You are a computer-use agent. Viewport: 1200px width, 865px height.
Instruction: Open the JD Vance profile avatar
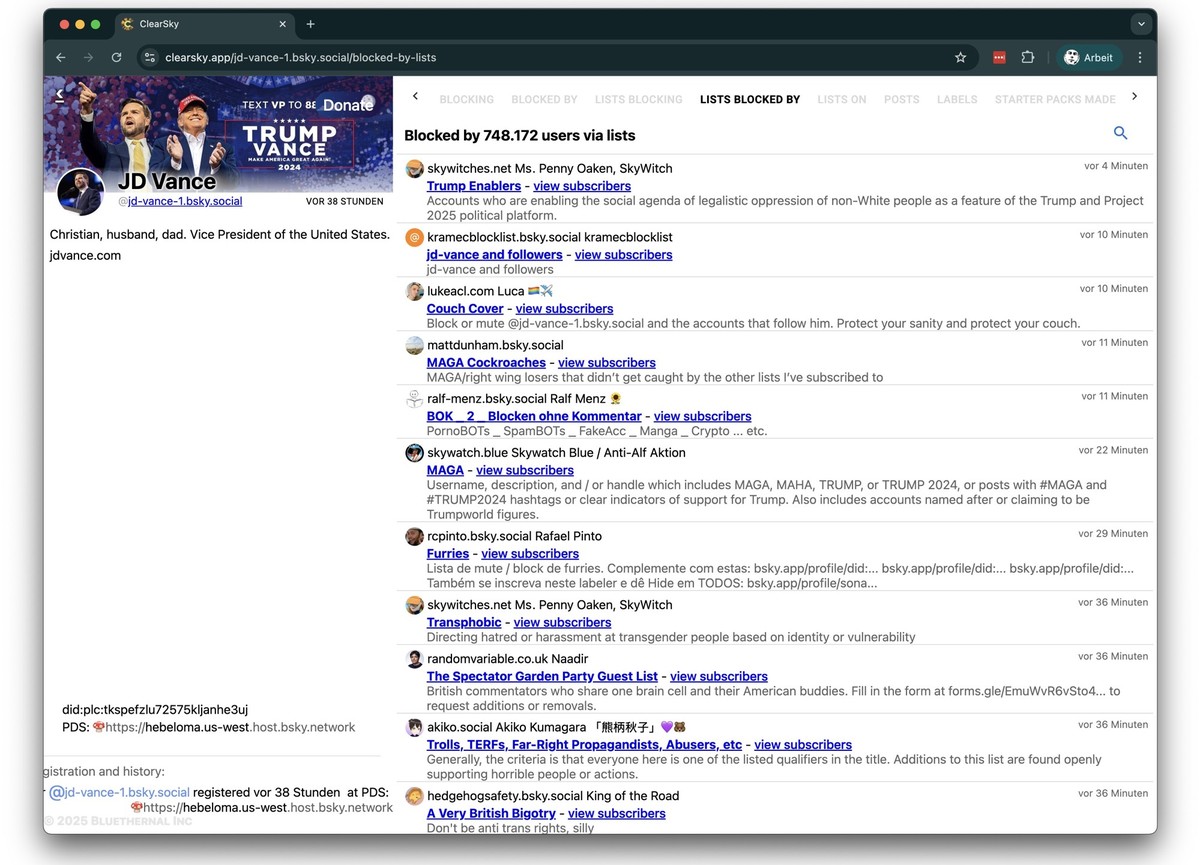pyautogui.click(x=80, y=191)
